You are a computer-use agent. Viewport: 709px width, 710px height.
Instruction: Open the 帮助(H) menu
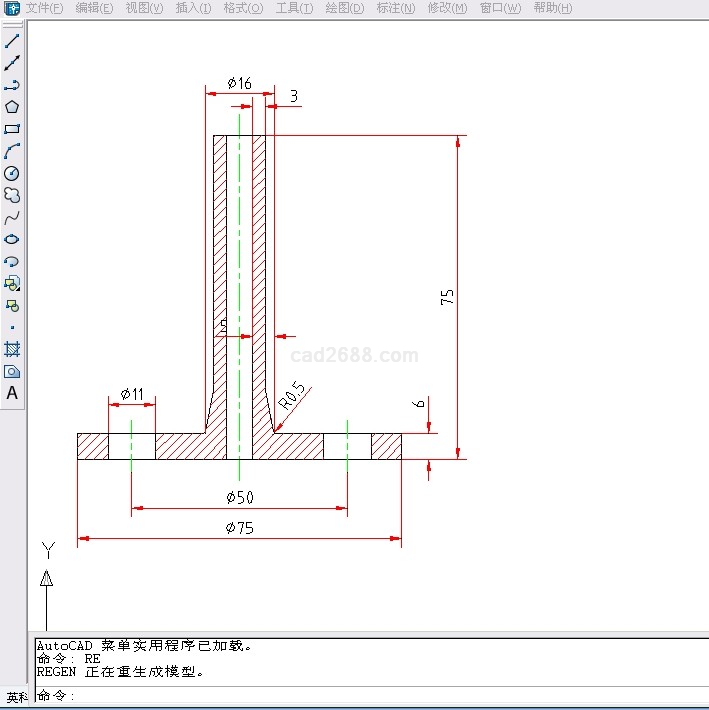click(x=552, y=8)
